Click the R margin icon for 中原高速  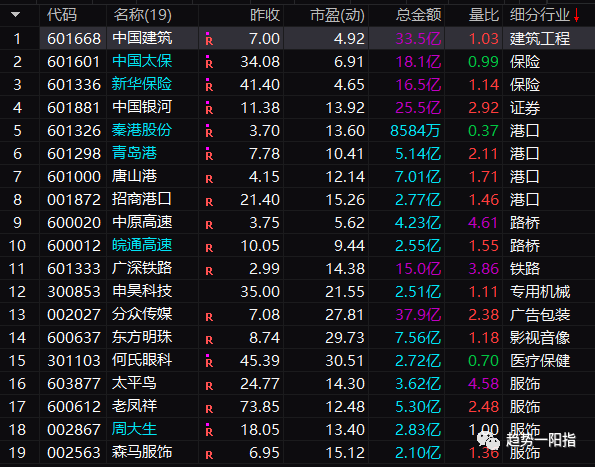coord(209,225)
